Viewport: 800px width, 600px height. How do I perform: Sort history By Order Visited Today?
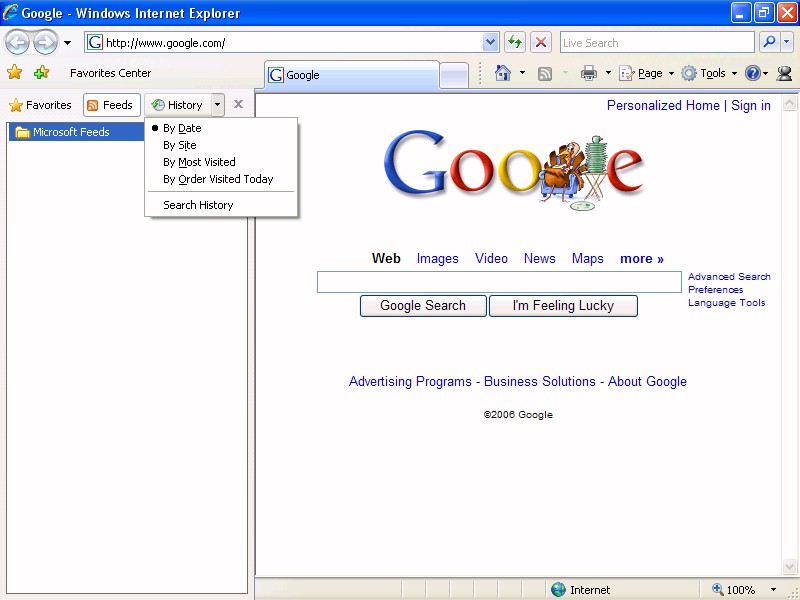click(218, 179)
